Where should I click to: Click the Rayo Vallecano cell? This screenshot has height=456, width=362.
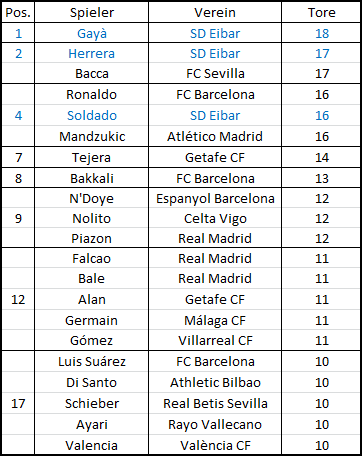click(215, 424)
